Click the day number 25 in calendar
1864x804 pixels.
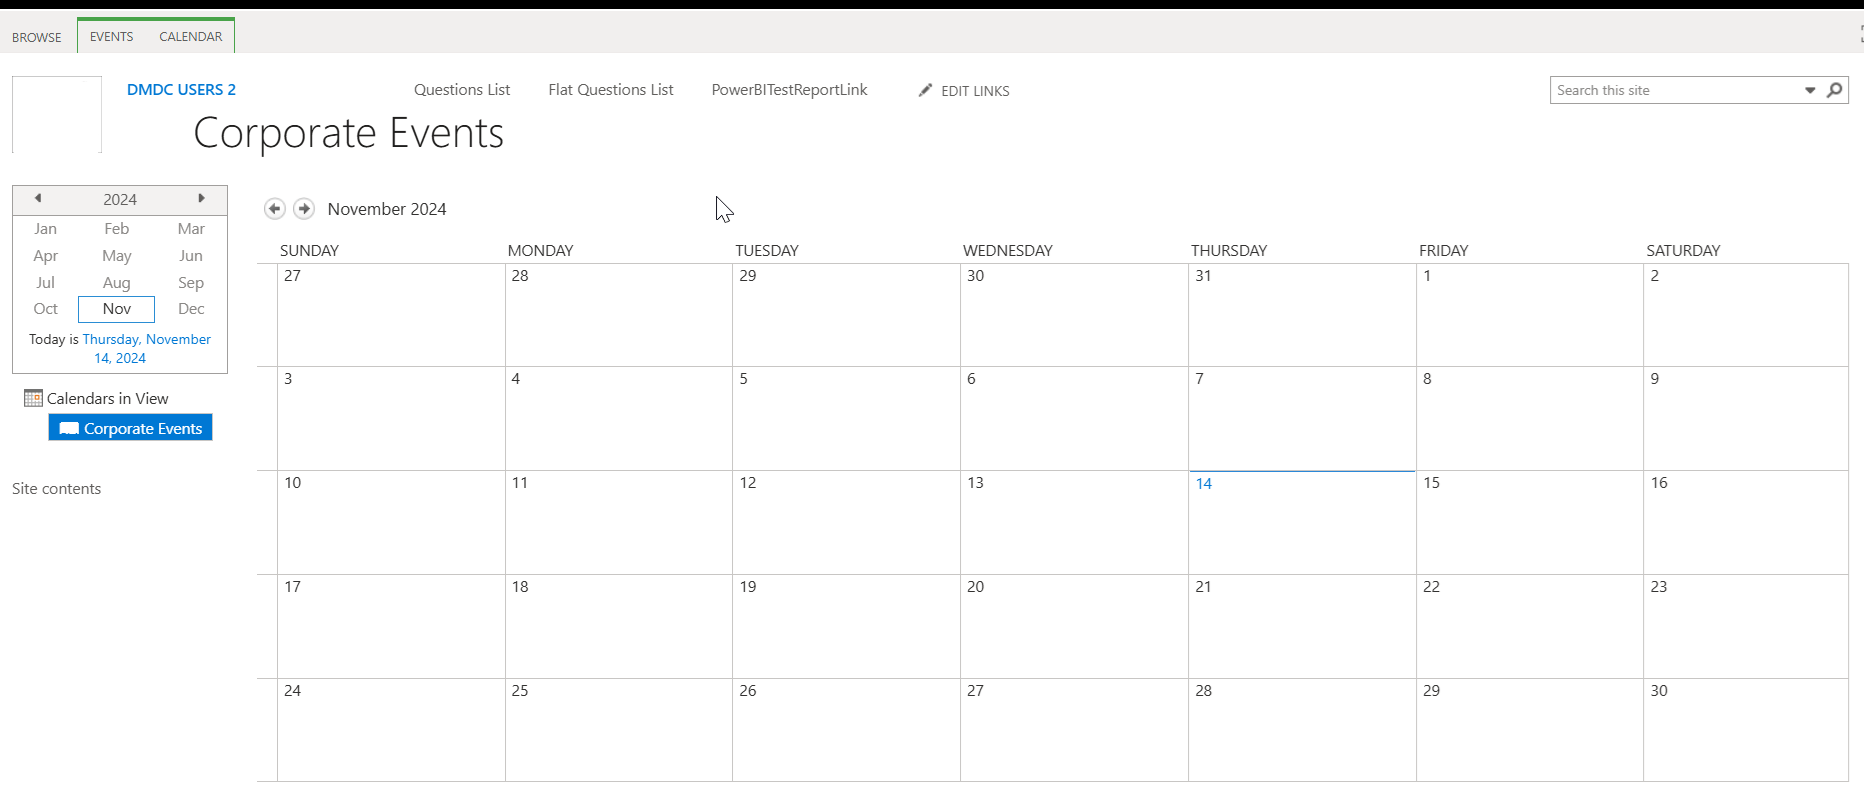tap(520, 691)
